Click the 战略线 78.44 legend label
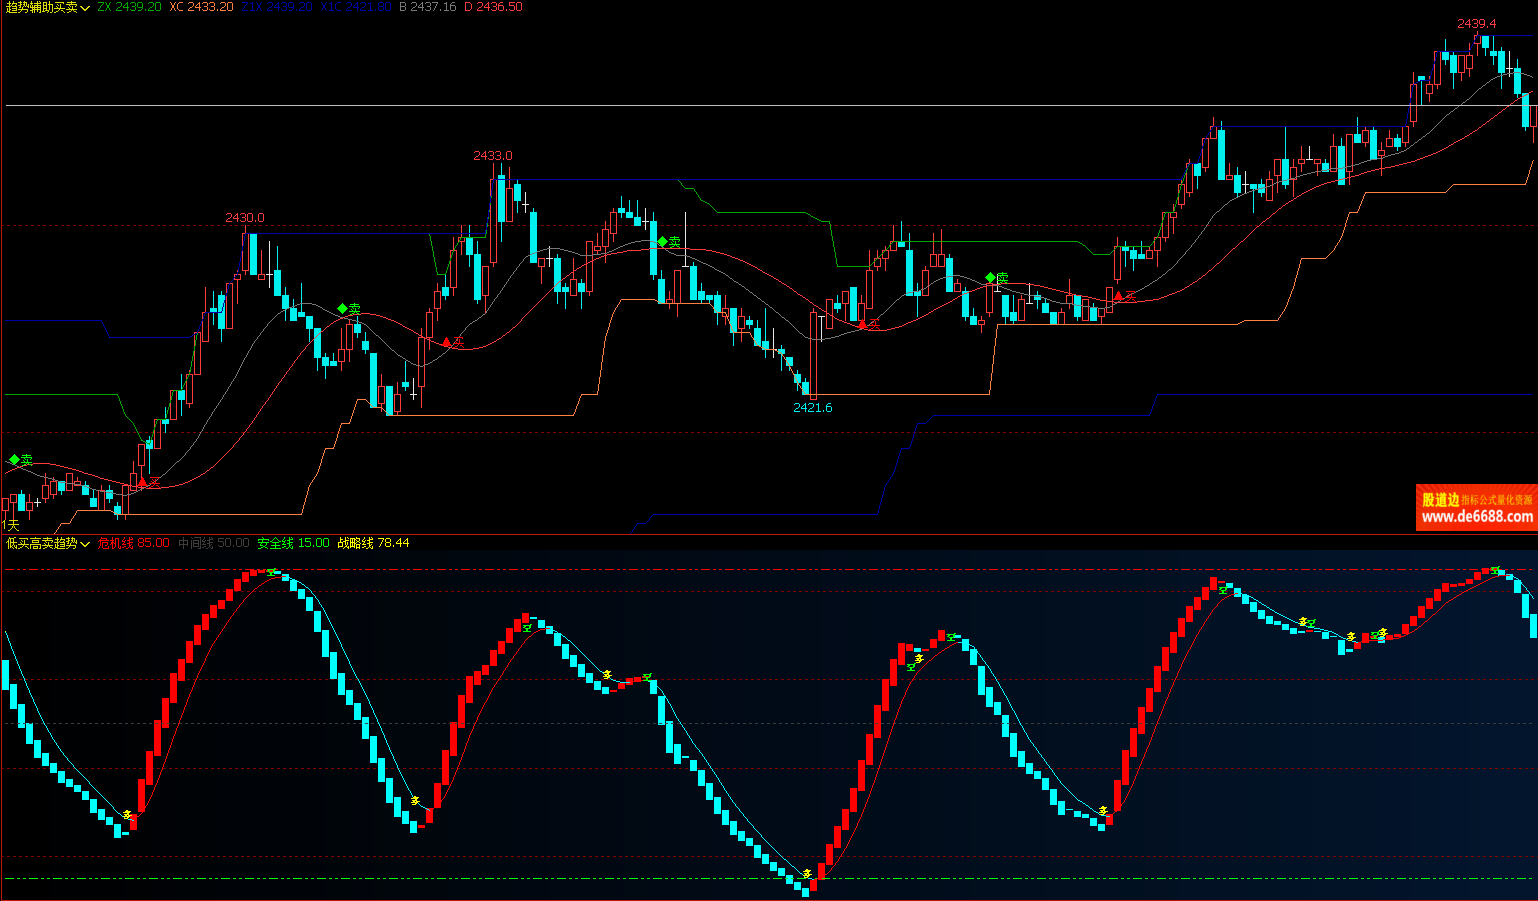The image size is (1538, 901). point(373,543)
